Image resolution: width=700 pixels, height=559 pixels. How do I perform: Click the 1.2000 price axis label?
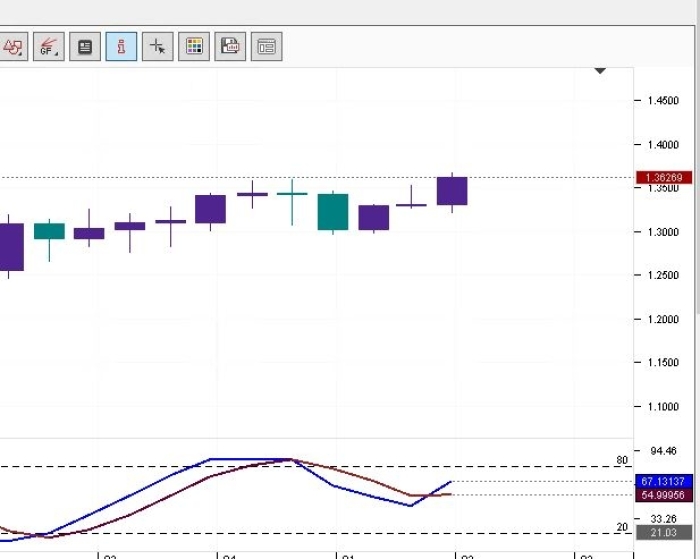click(x=663, y=319)
